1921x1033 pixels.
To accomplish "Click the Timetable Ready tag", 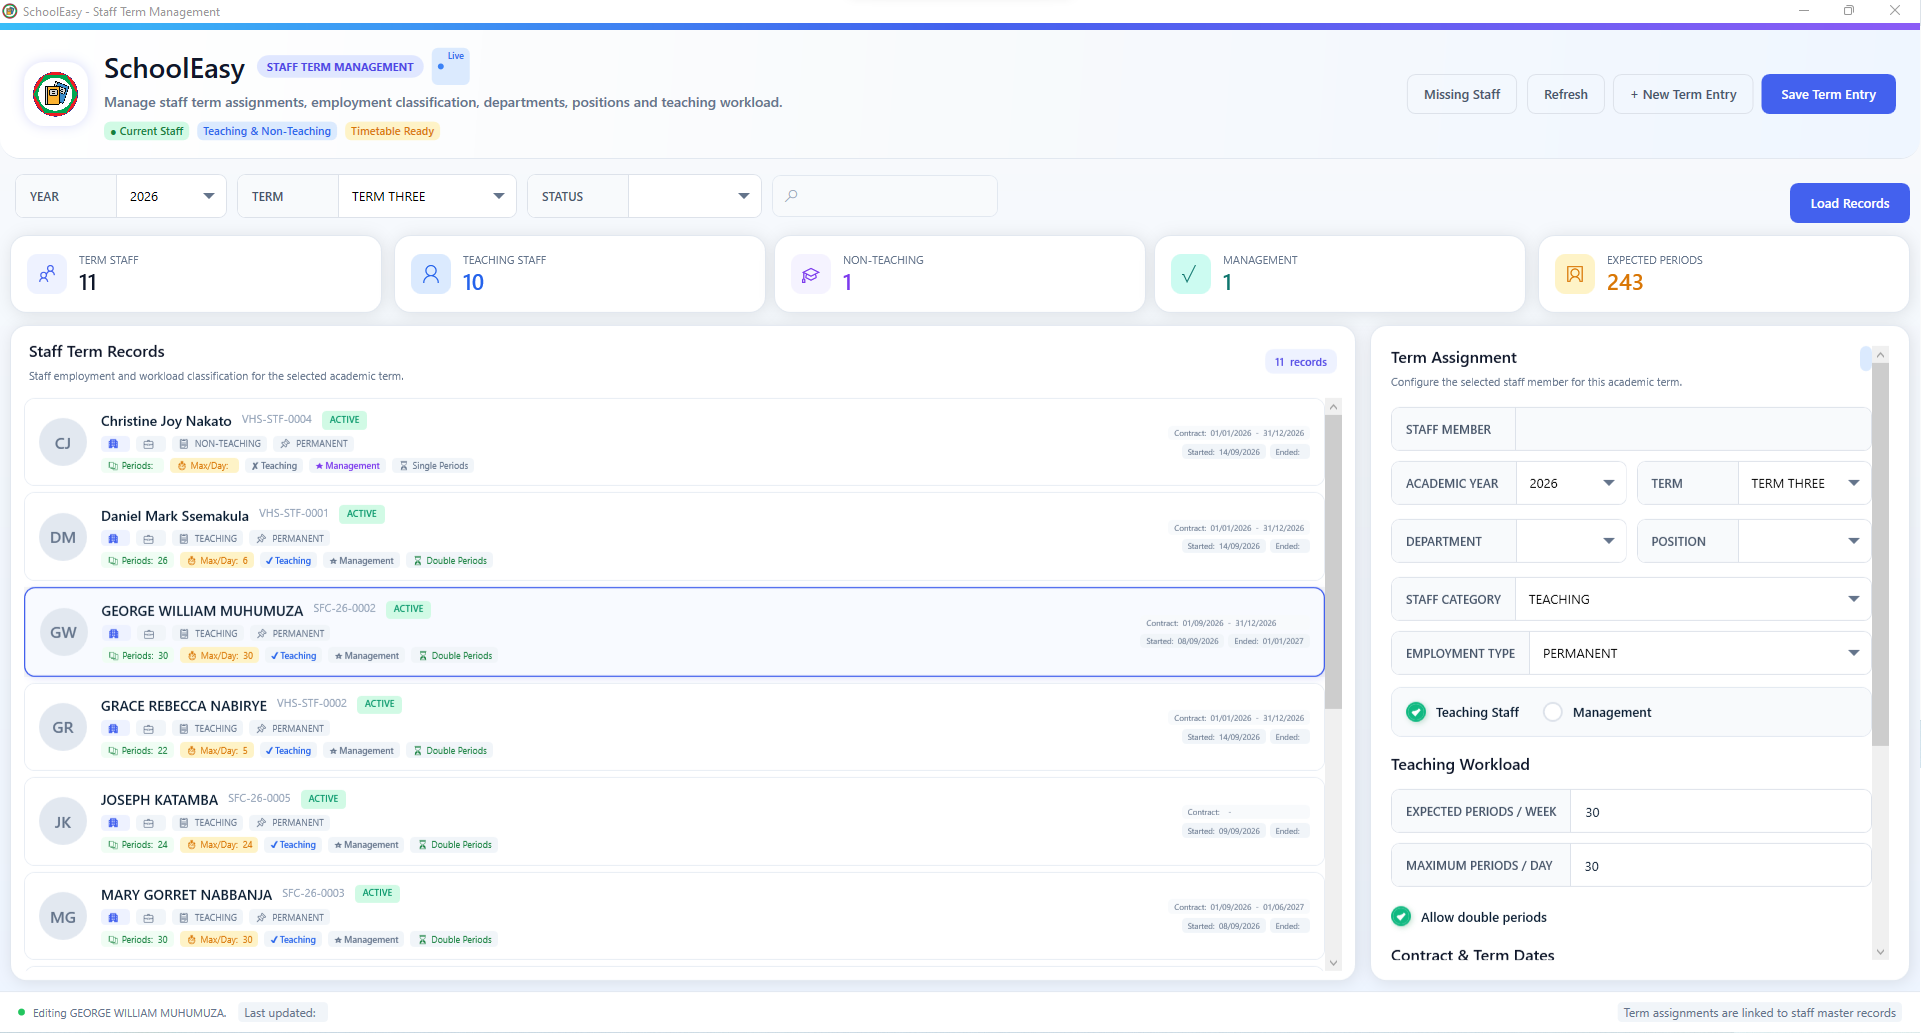I will coord(392,131).
